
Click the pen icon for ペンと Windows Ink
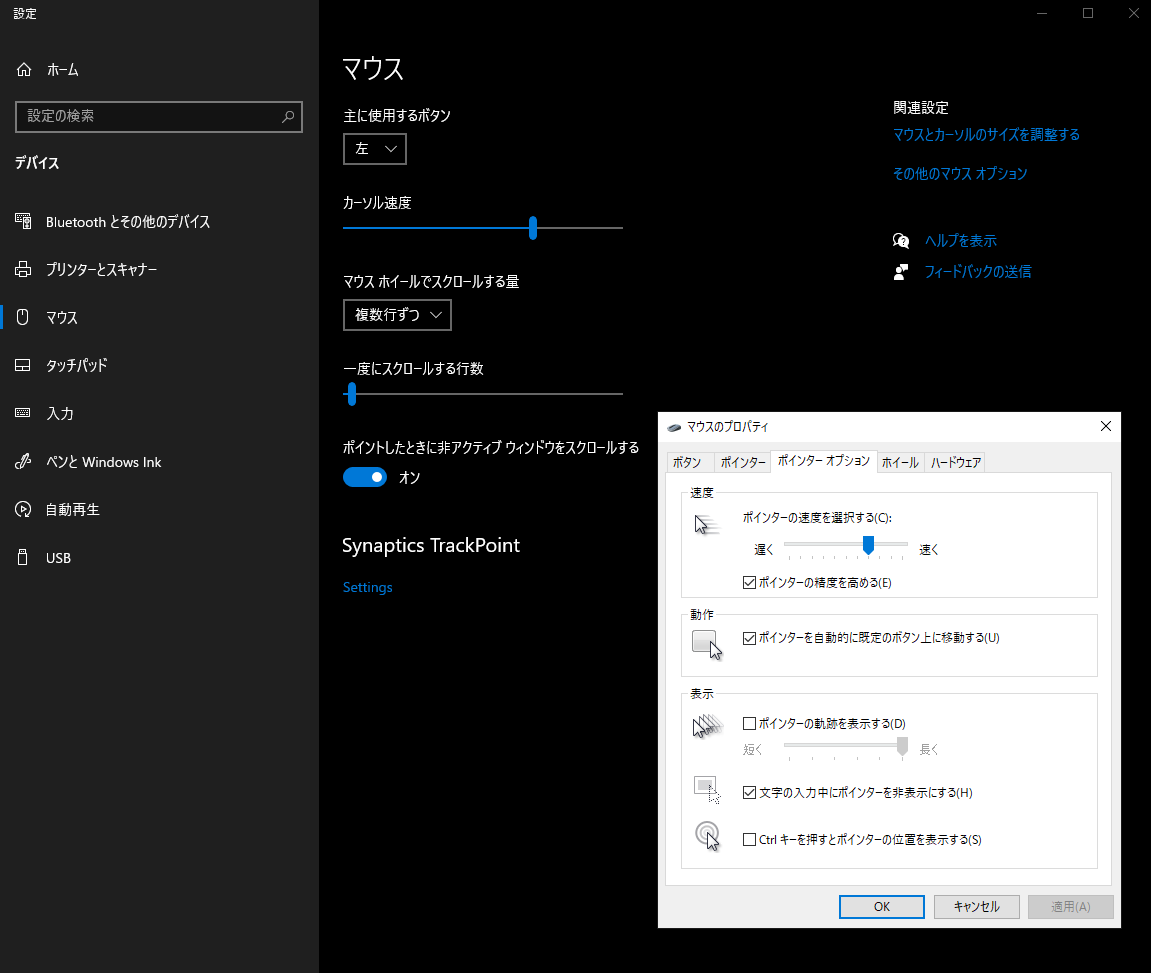[23, 462]
